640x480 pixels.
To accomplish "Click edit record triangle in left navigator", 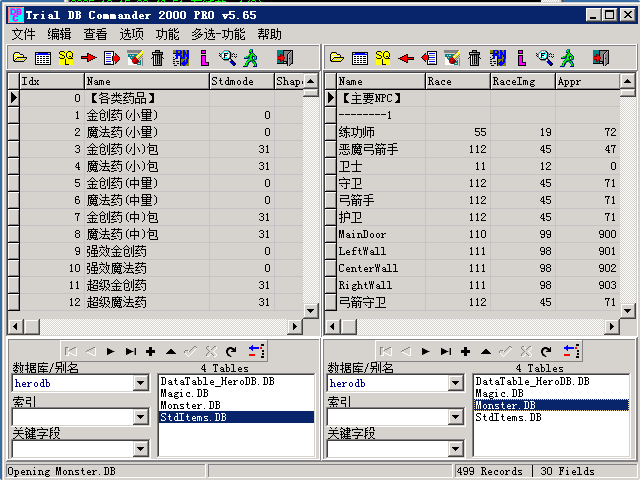I will point(171,351).
